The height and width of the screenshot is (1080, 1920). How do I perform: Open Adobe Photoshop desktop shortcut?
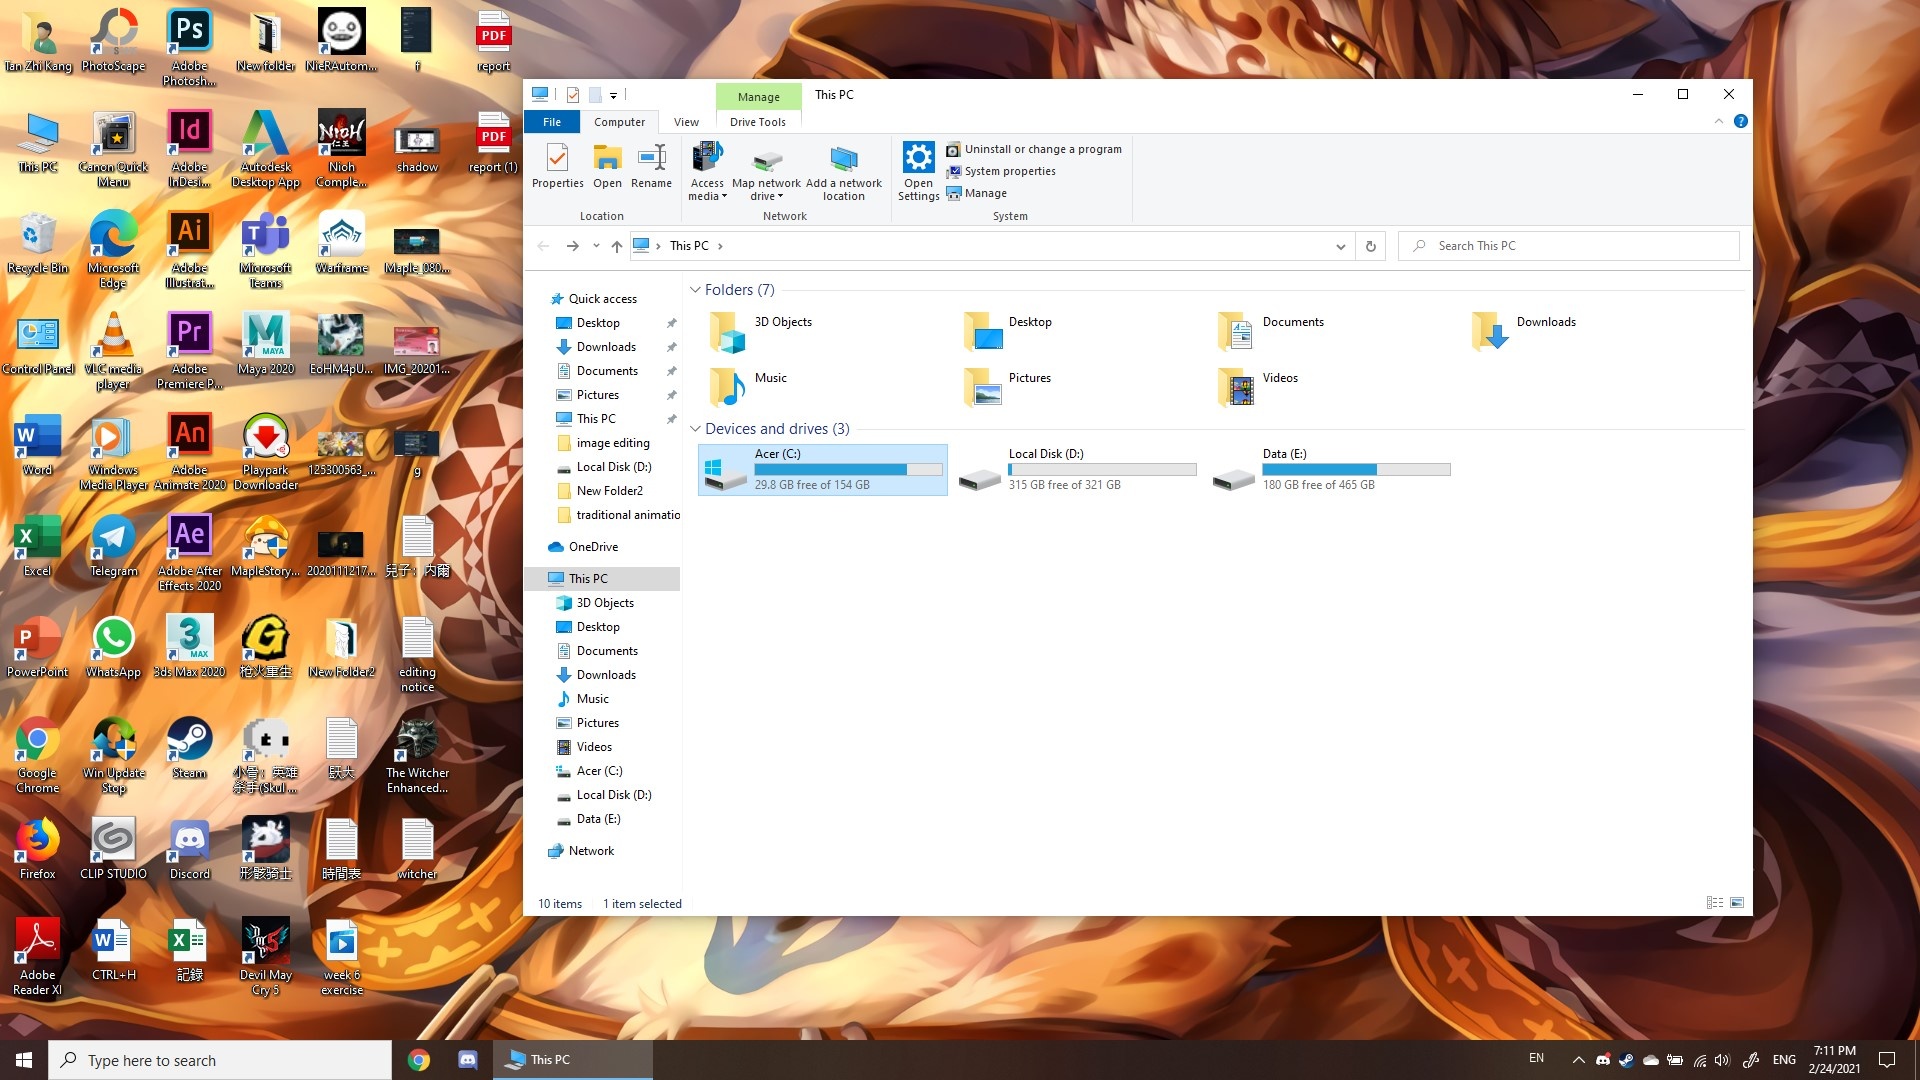point(189,47)
